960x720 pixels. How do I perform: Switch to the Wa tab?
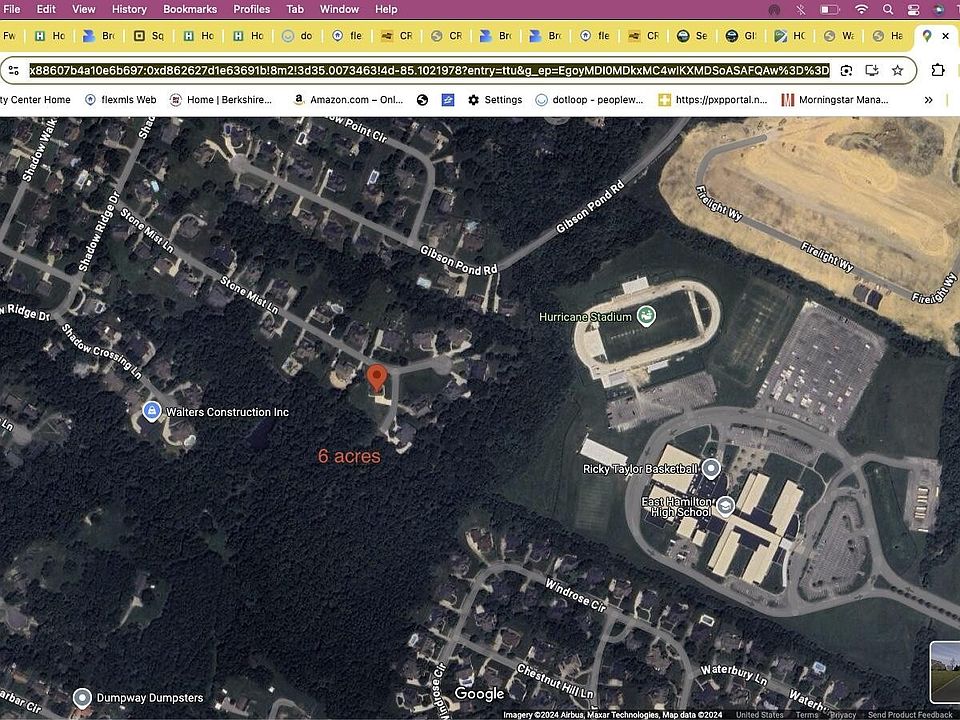point(839,36)
